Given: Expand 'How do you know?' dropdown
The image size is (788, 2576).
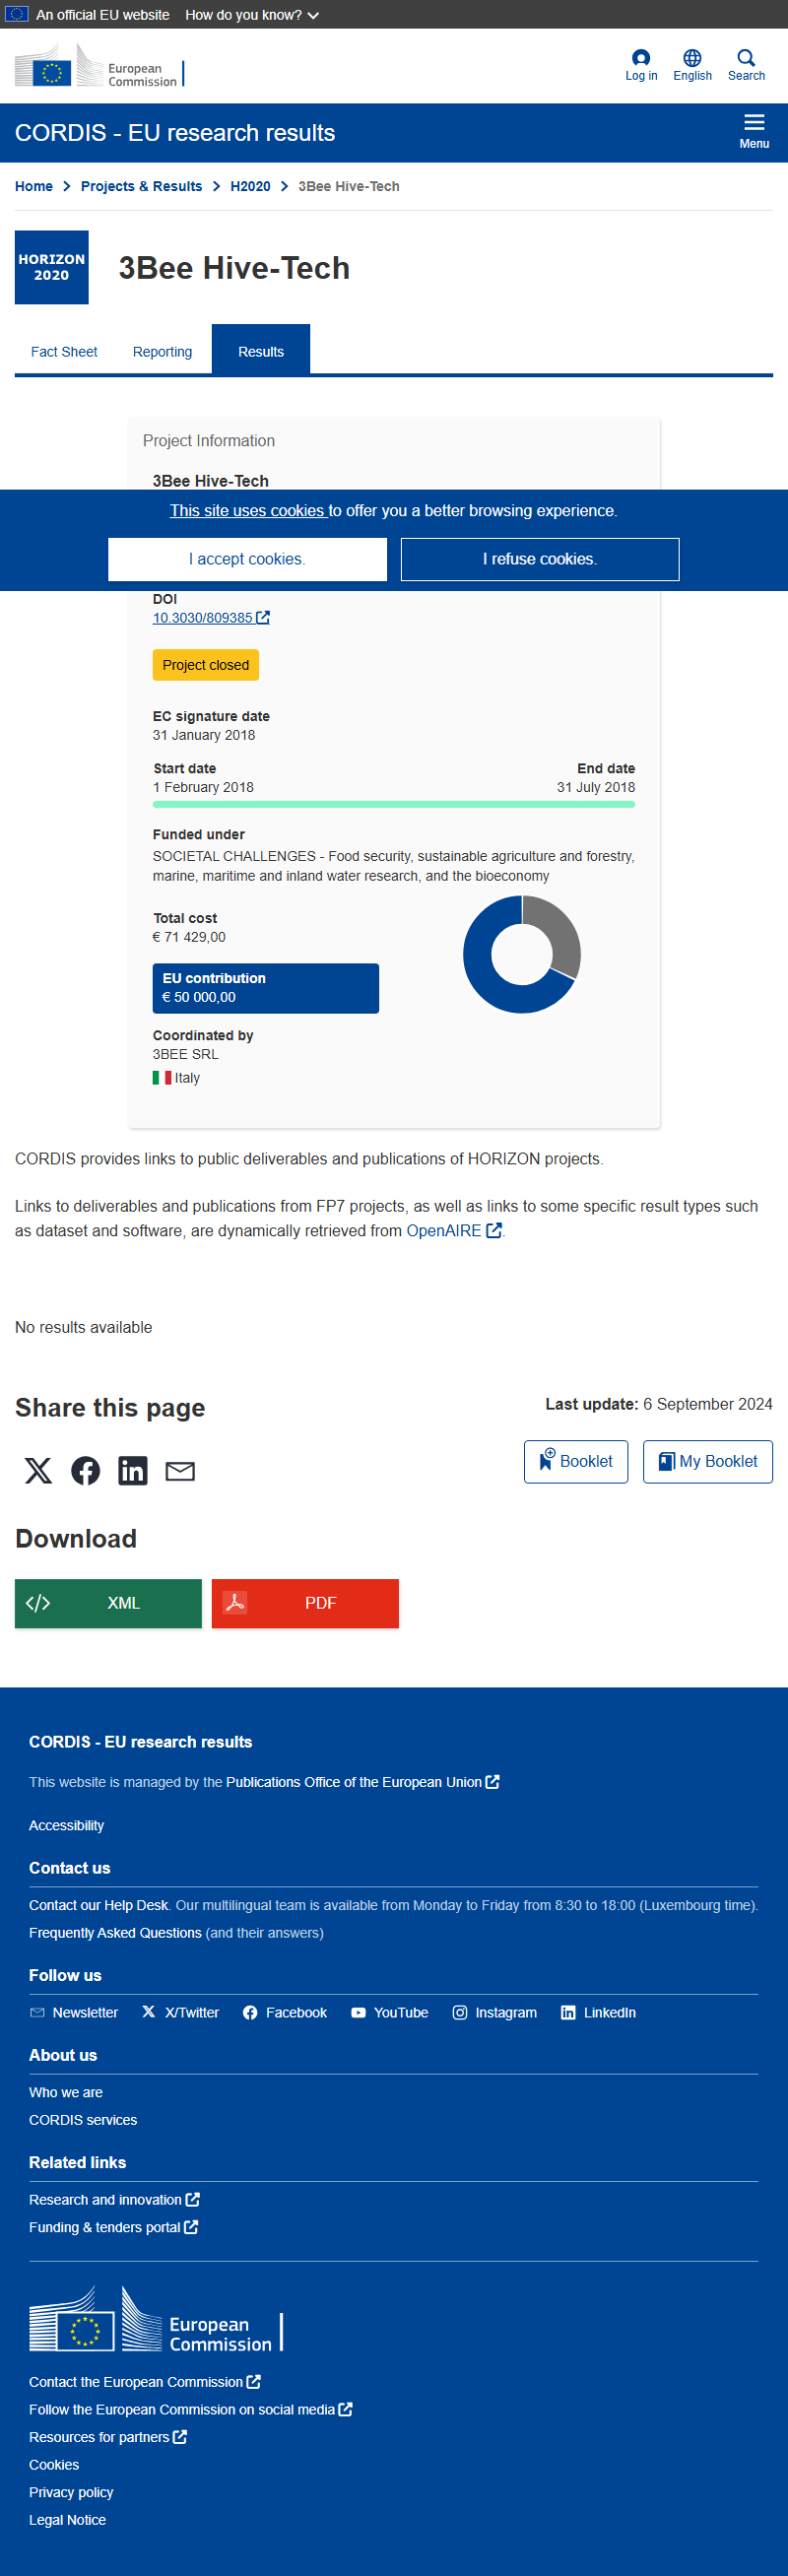Looking at the screenshot, I should pos(252,15).
